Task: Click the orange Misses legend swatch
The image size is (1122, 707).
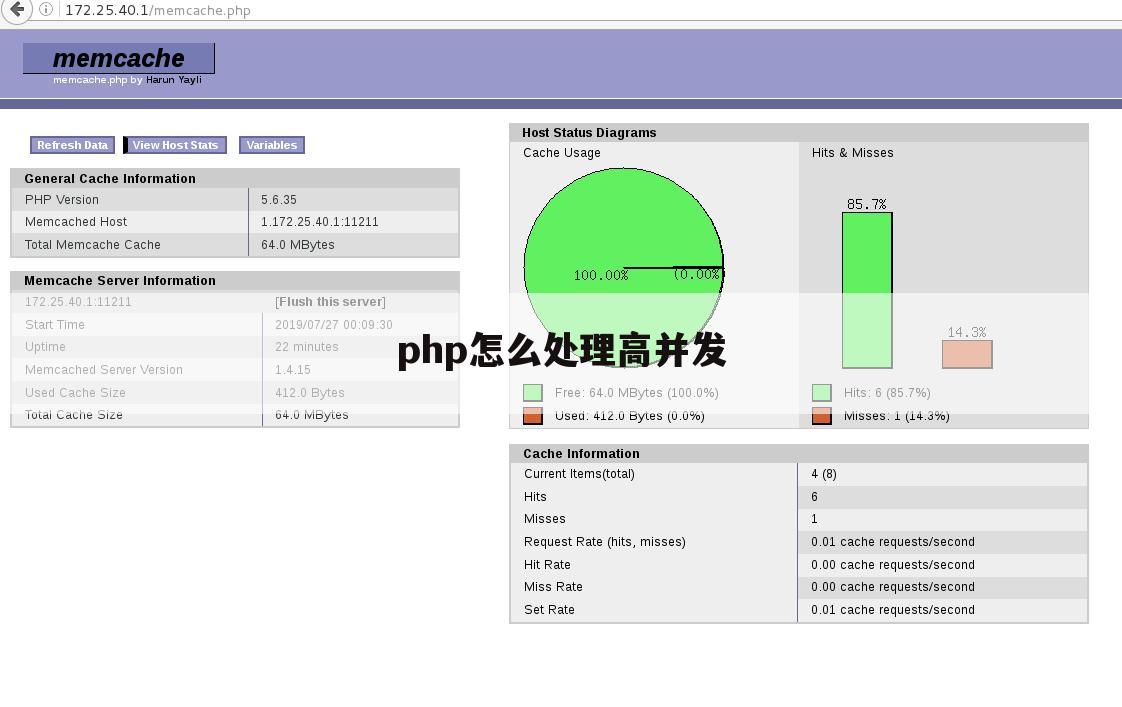Action: pos(821,416)
